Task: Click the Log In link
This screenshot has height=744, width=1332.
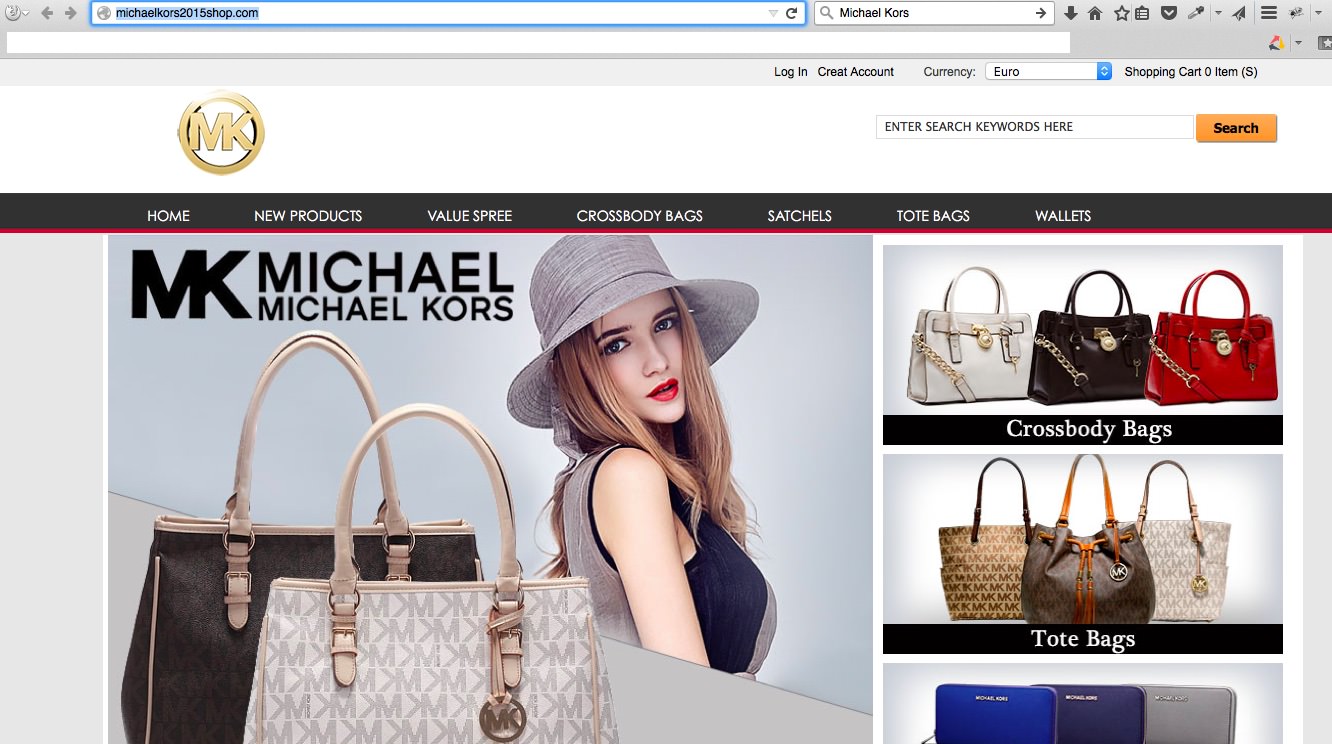Action: coord(789,71)
